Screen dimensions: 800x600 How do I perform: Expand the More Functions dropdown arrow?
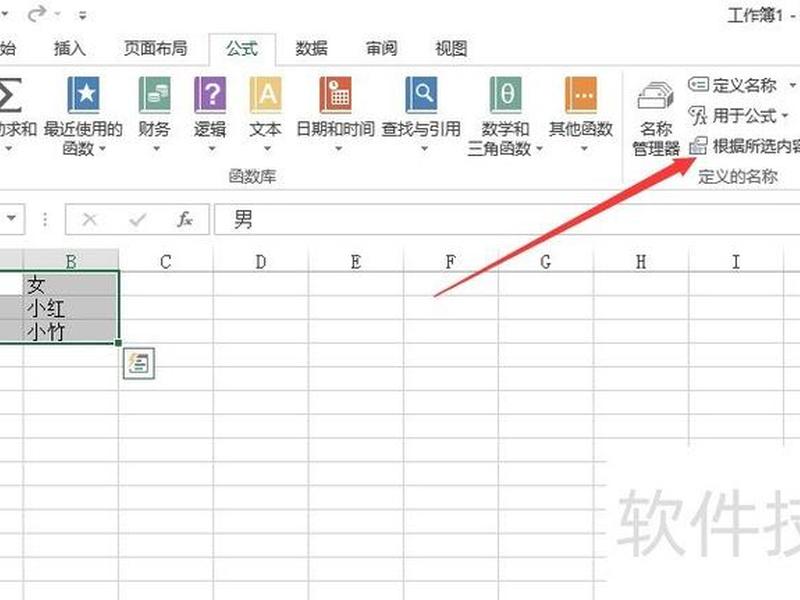pyautogui.click(x=585, y=148)
